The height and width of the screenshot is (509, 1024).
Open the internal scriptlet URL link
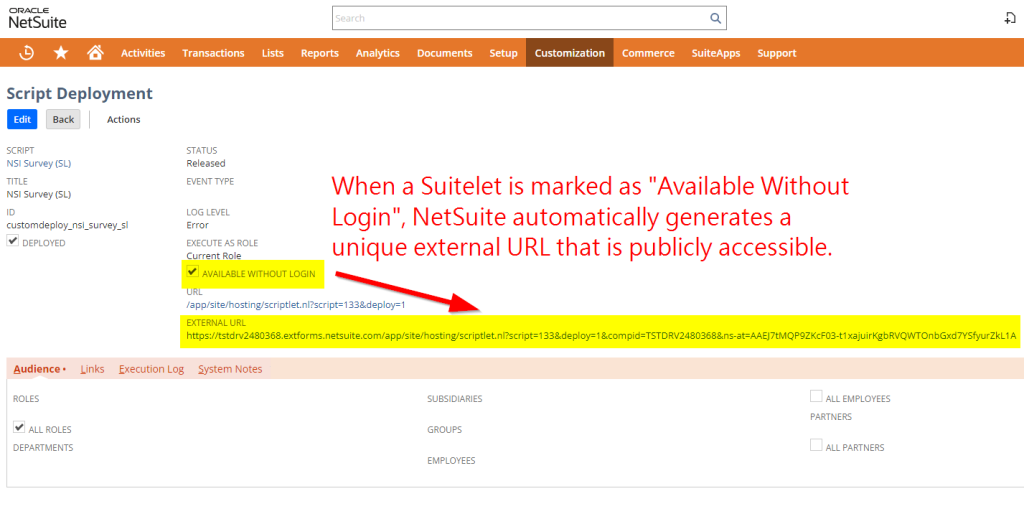pos(296,304)
